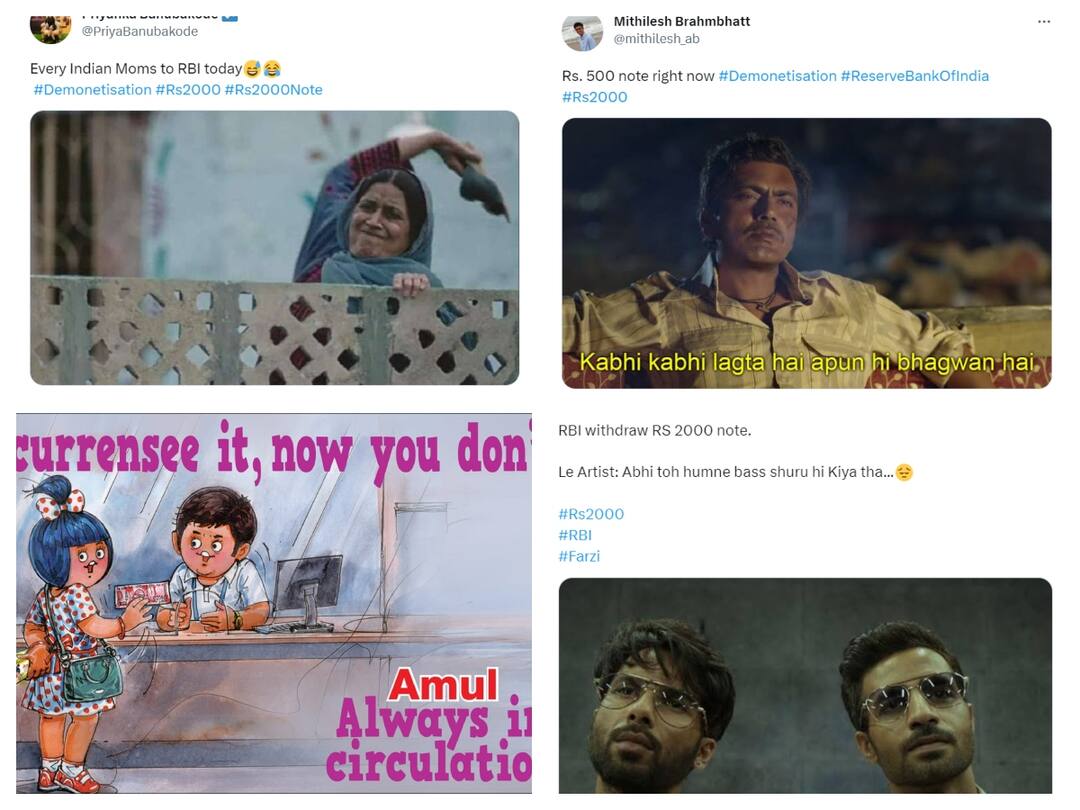Select the #Farzi hashtag
The height and width of the screenshot is (810, 1080).
pyautogui.click(x=579, y=556)
